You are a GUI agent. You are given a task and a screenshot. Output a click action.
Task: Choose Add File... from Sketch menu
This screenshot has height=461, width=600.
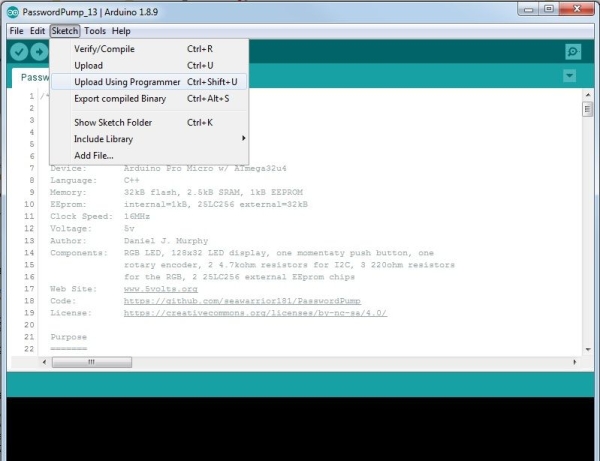149,156
